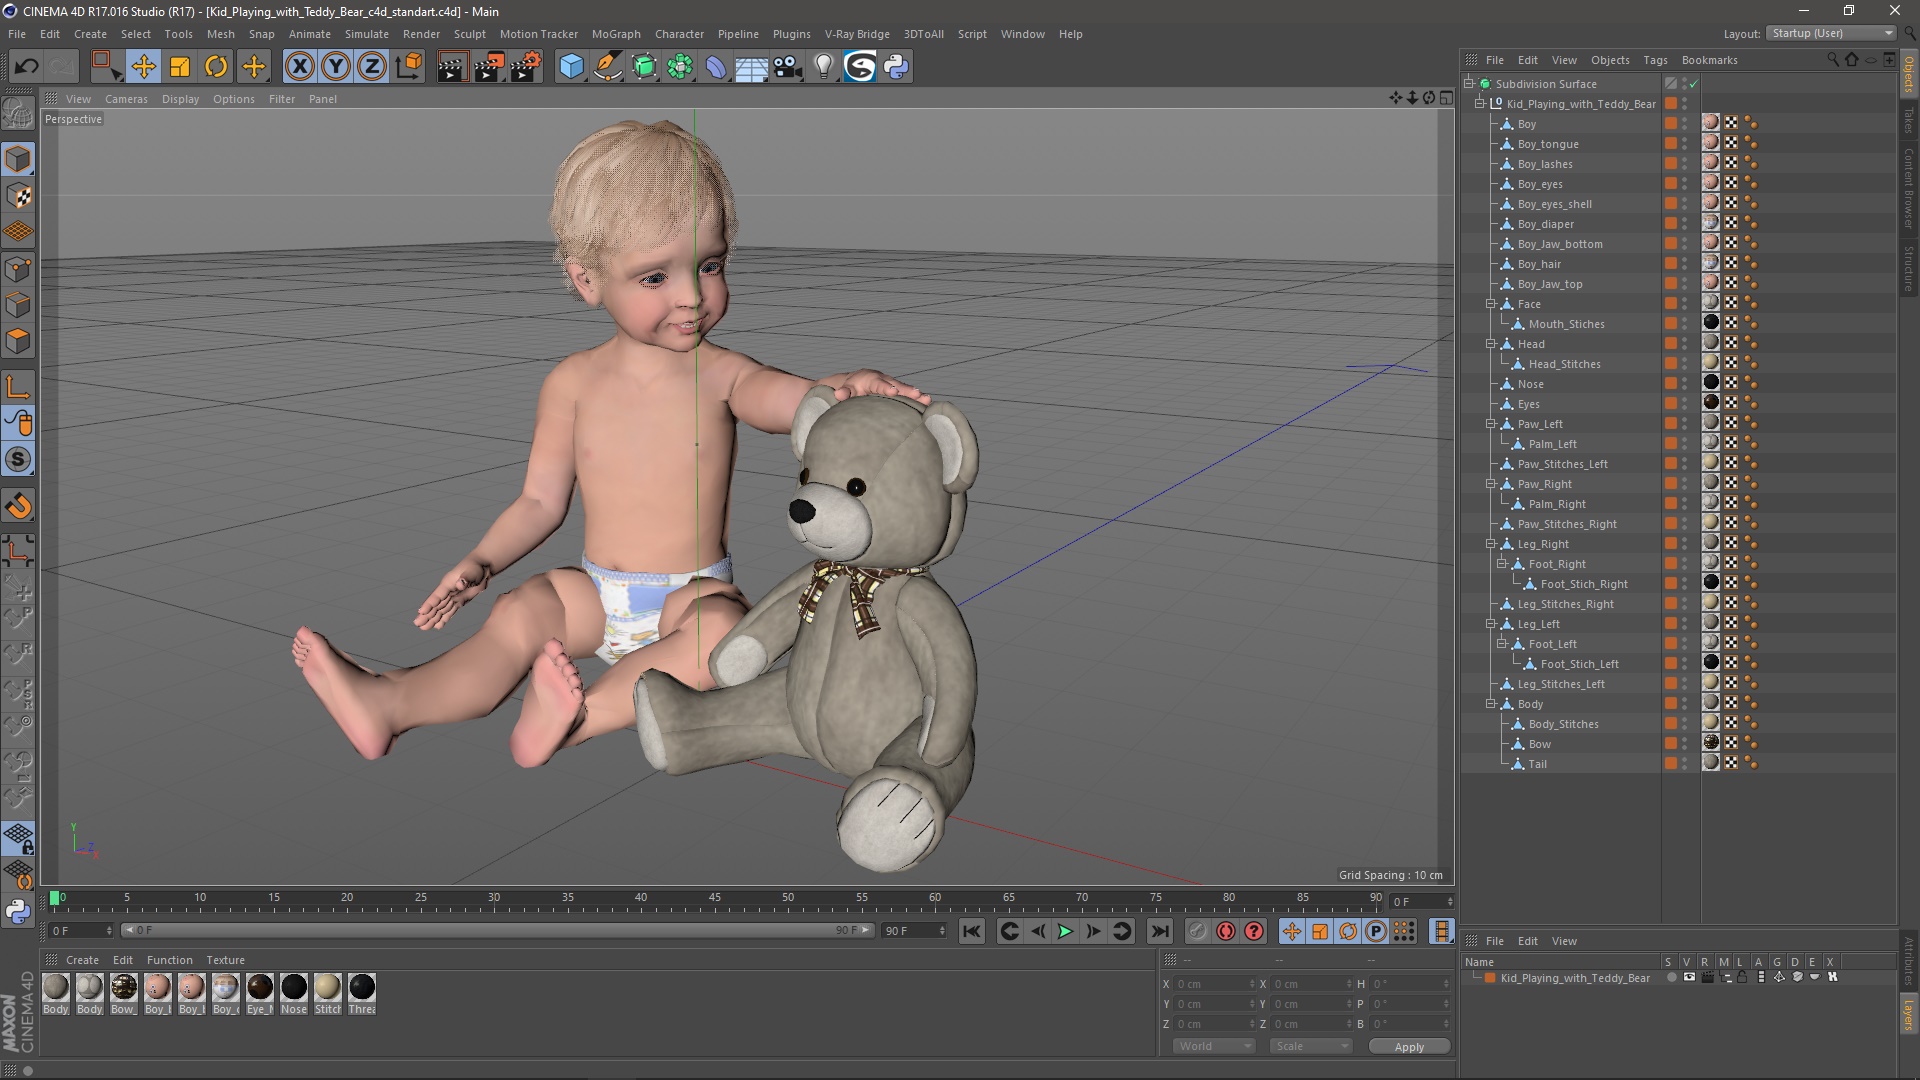This screenshot has width=1920, height=1080.
Task: Switch to Points mode
Action: [x=18, y=269]
